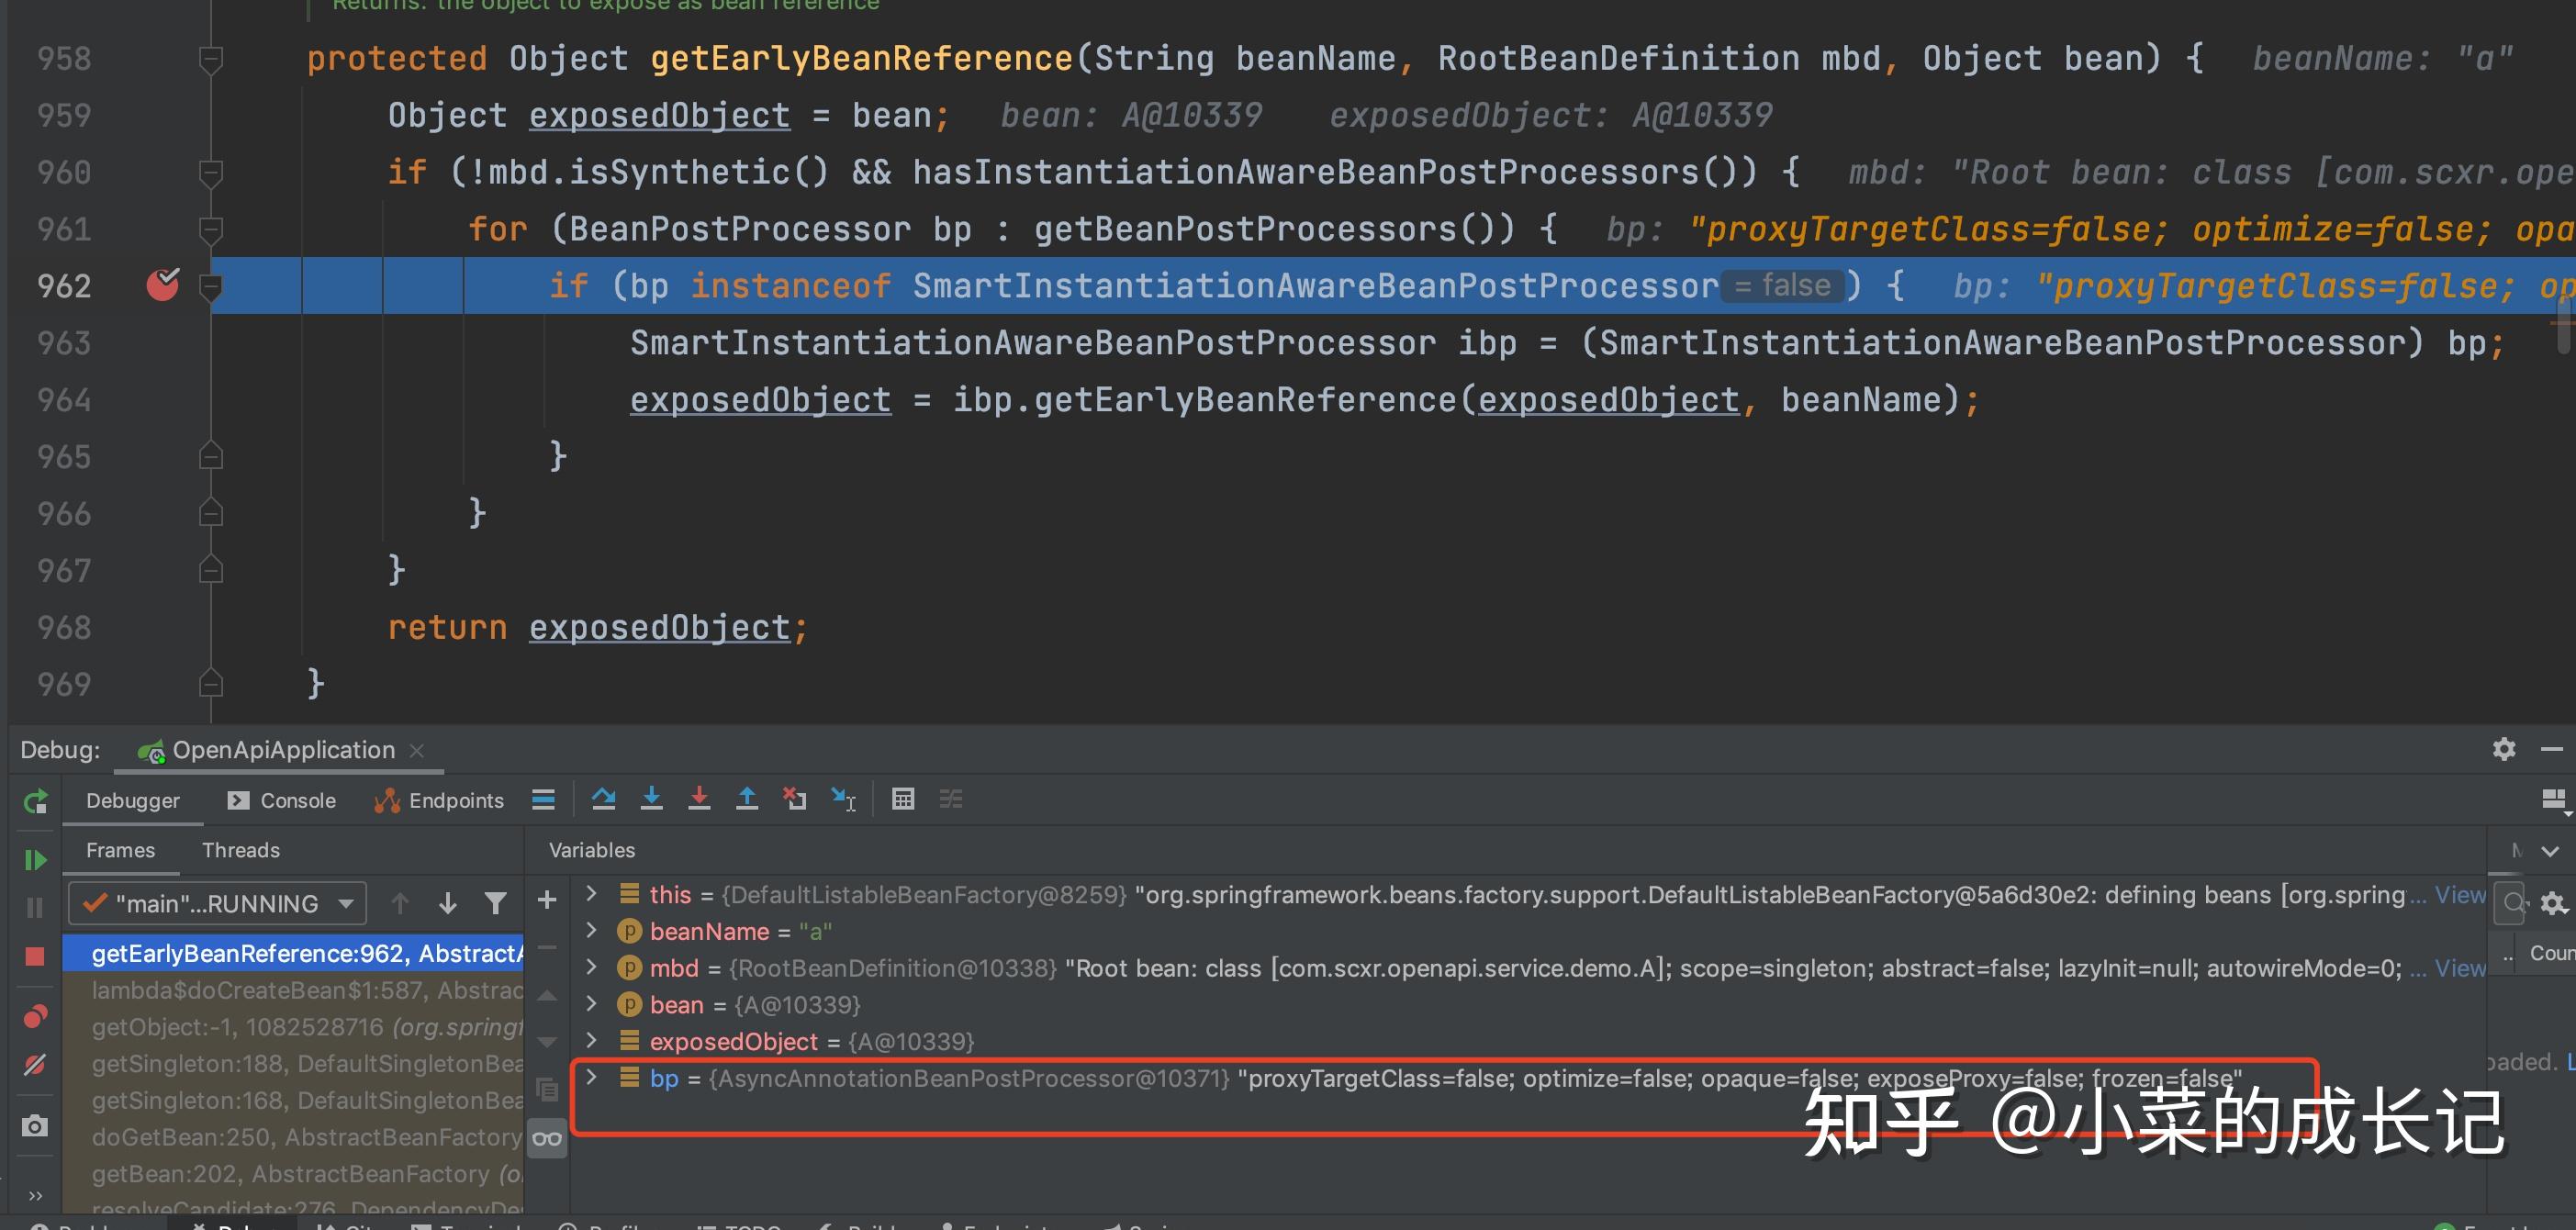Toggle the Mute Breakpoints icon
The height and width of the screenshot is (1230, 2576).
click(35, 1065)
